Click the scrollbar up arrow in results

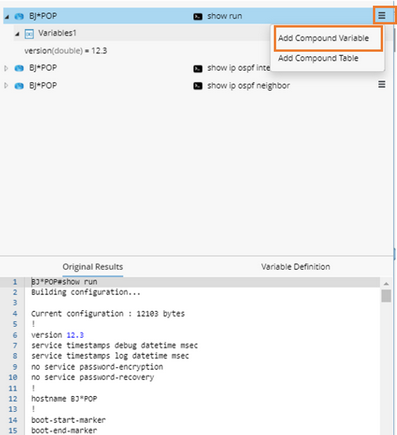tap(386, 284)
